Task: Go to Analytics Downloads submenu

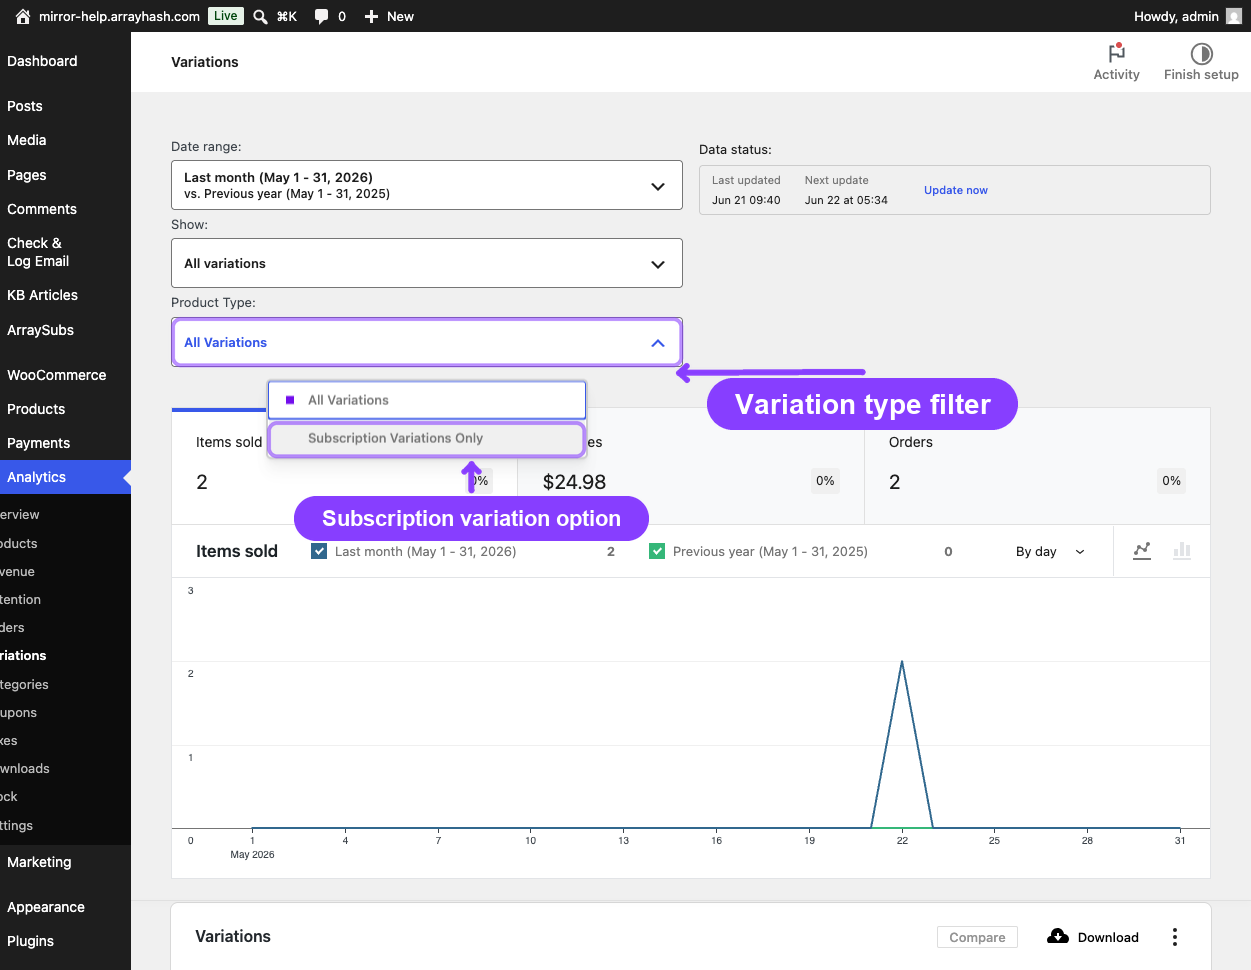Action: point(25,768)
